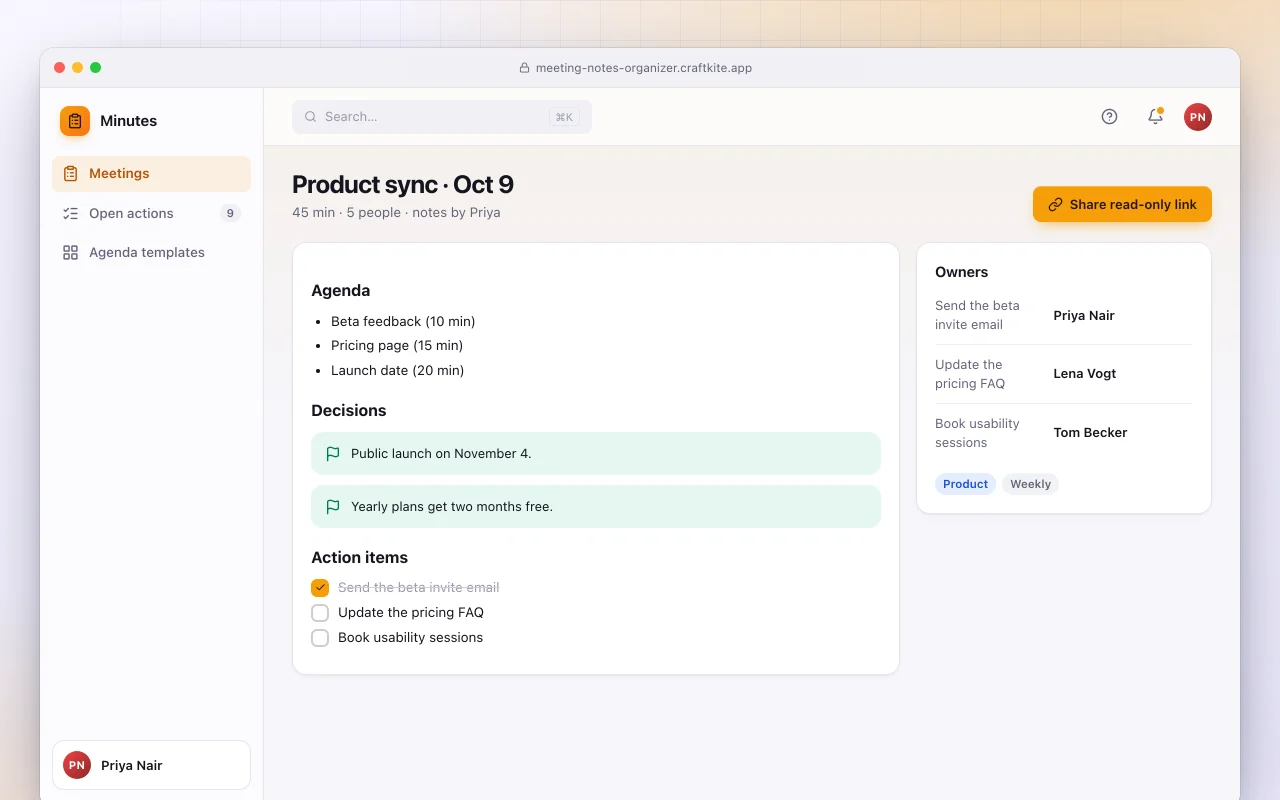
Task: Click the flag icon beside November 4 decision
Action: (x=333, y=454)
